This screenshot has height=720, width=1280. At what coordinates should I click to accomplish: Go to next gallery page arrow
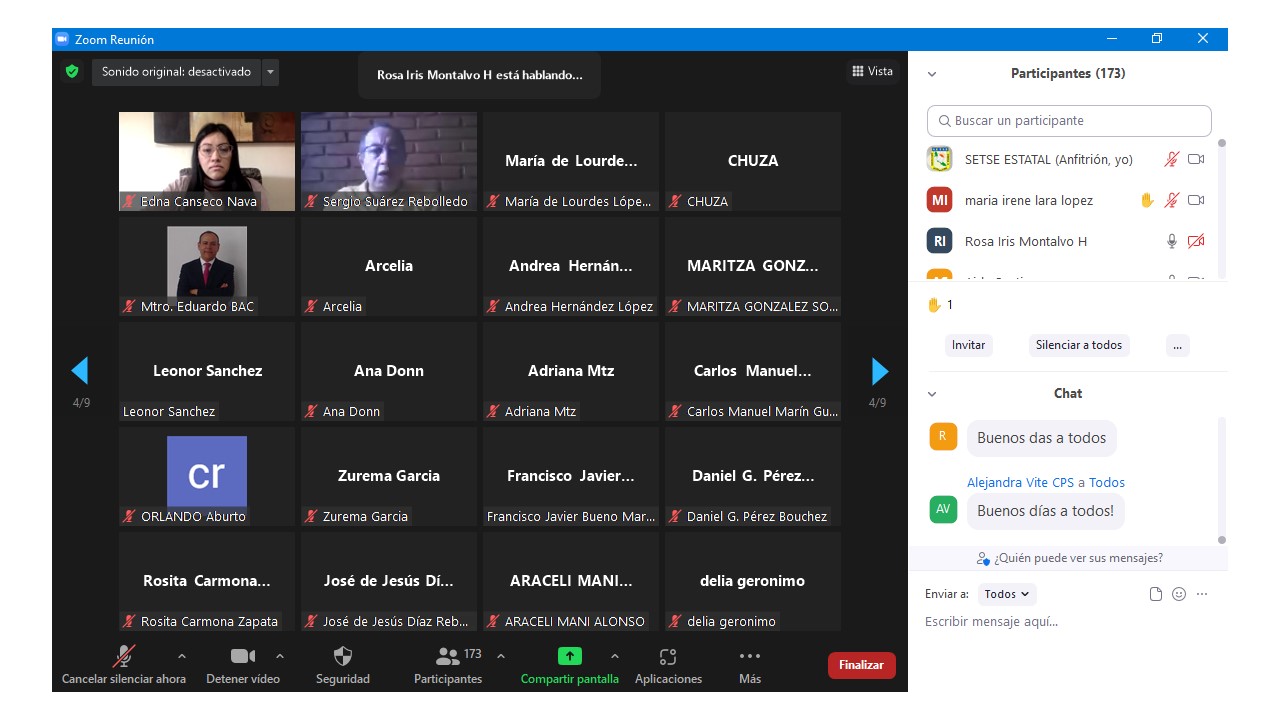coord(880,371)
